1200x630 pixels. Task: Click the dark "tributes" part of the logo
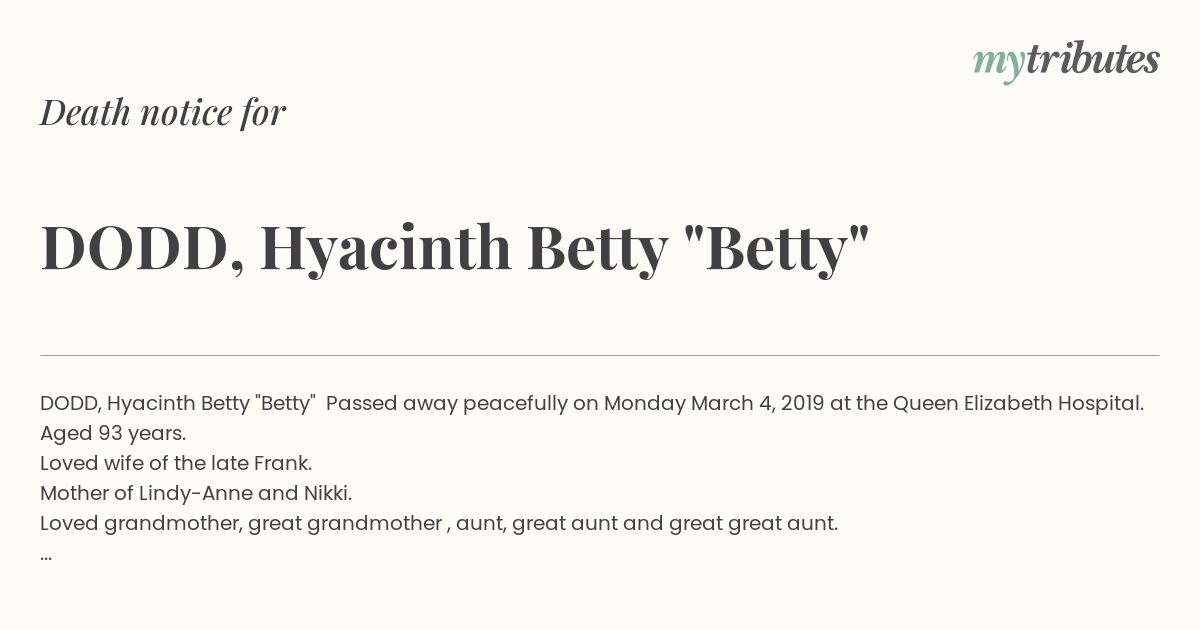click(x=1092, y=59)
